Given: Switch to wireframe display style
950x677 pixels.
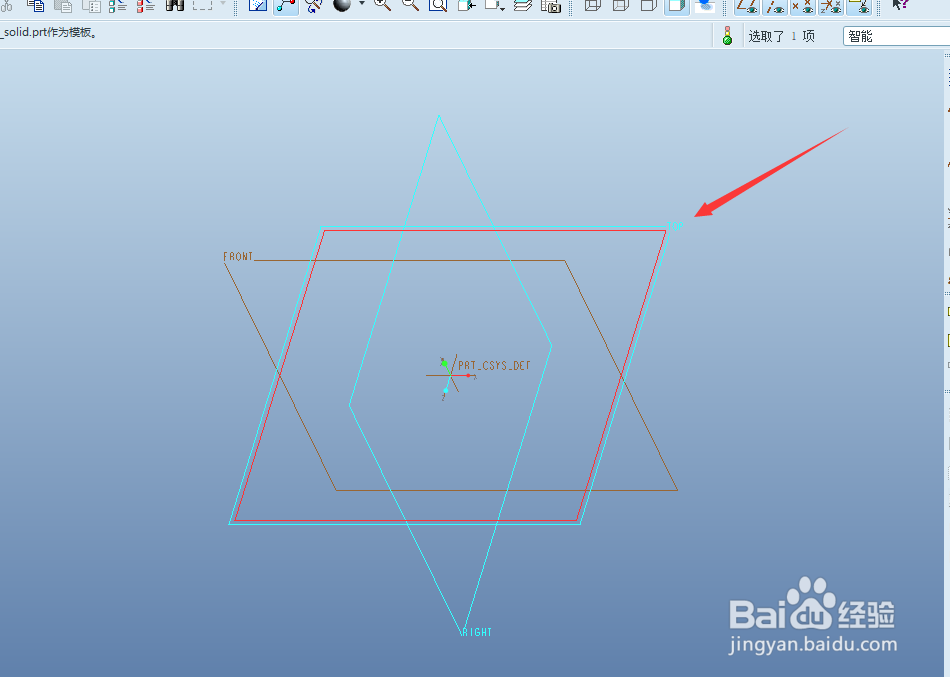Looking at the screenshot, I should (593, 5).
